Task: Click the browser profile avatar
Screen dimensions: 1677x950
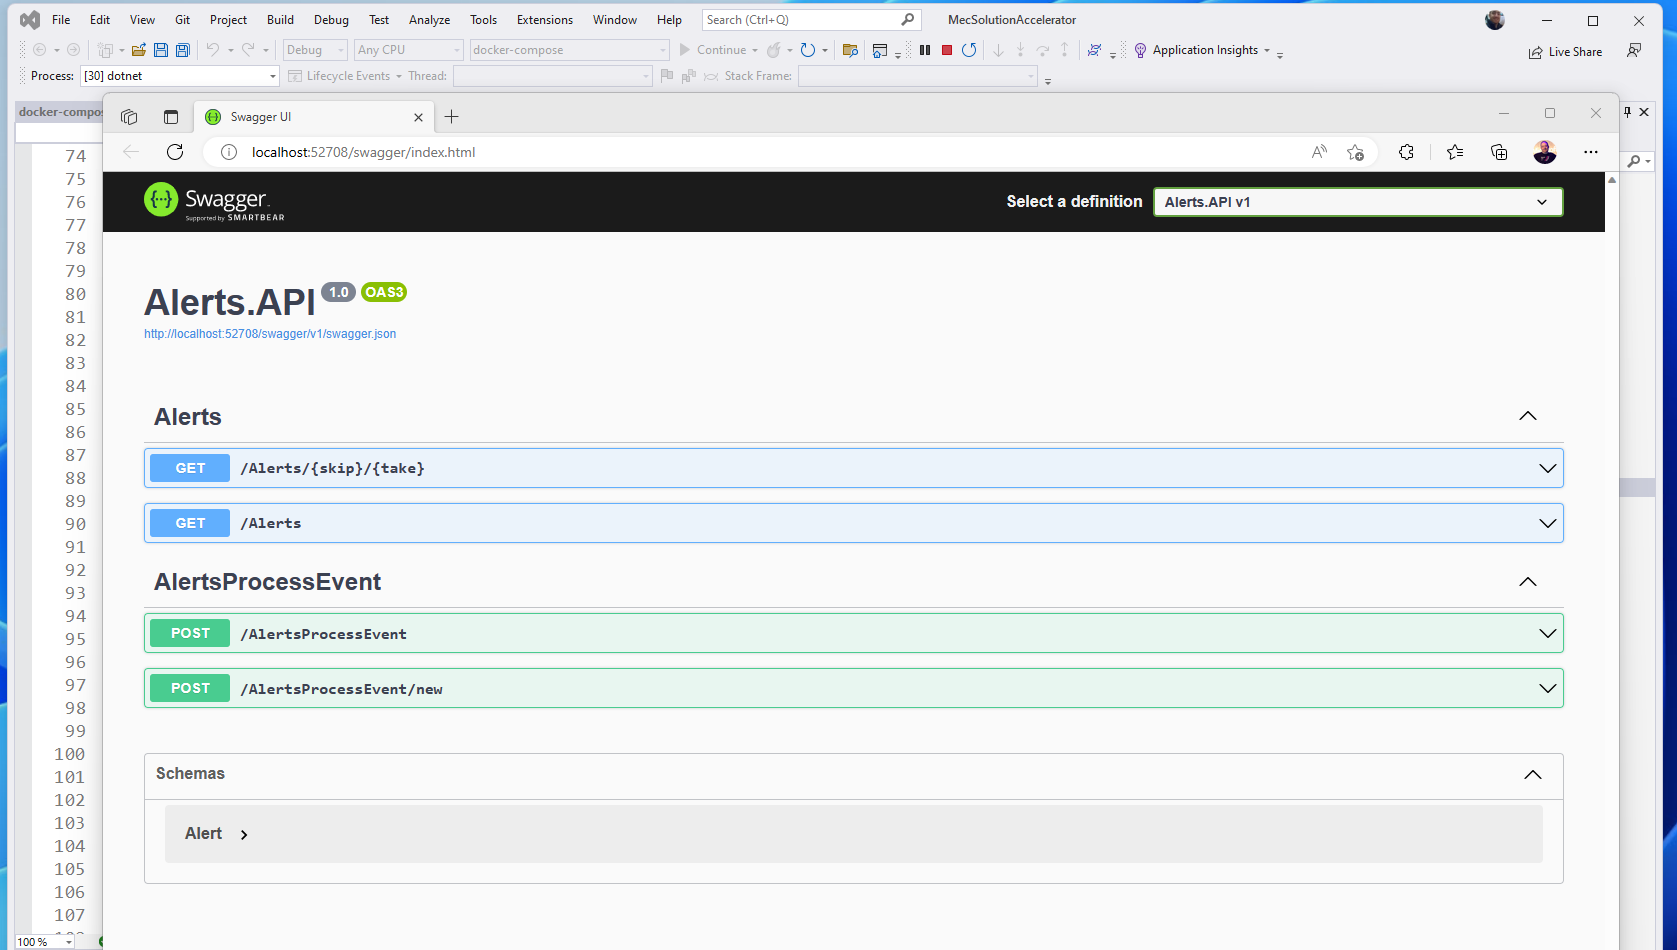Action: [1545, 152]
